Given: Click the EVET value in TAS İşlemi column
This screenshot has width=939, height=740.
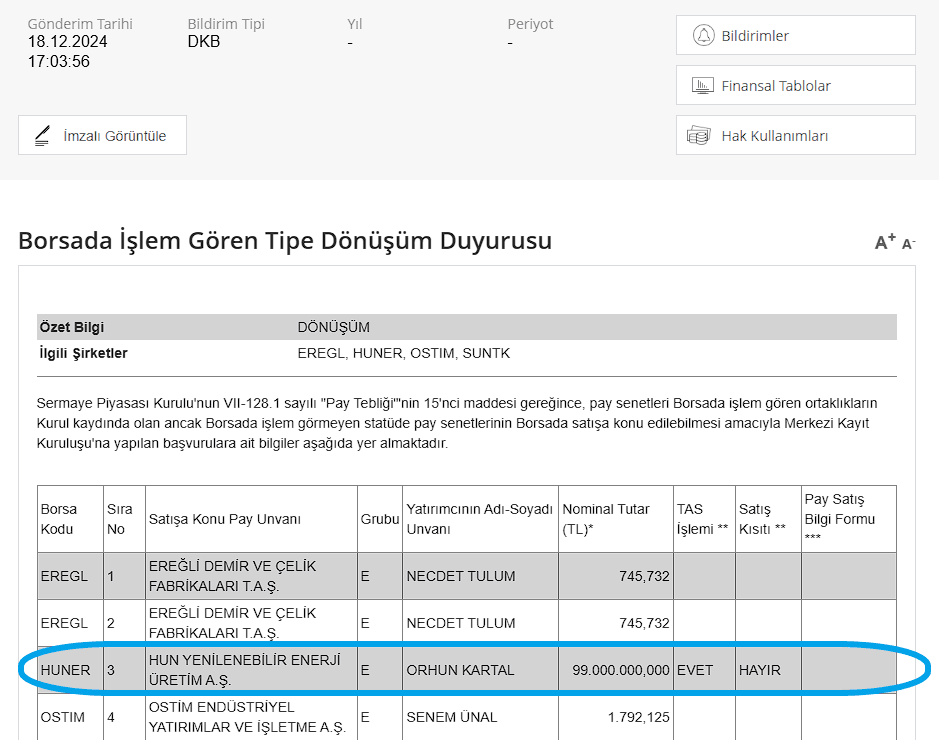Looking at the screenshot, I should 695,670.
